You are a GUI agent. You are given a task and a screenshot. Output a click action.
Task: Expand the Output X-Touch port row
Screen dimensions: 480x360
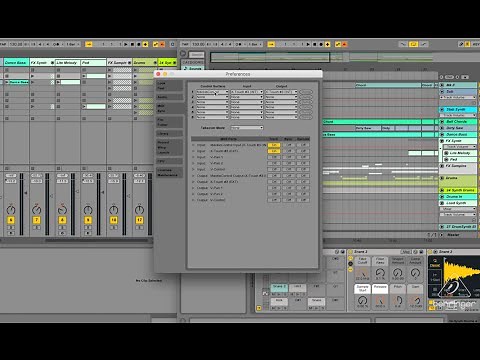(193, 182)
